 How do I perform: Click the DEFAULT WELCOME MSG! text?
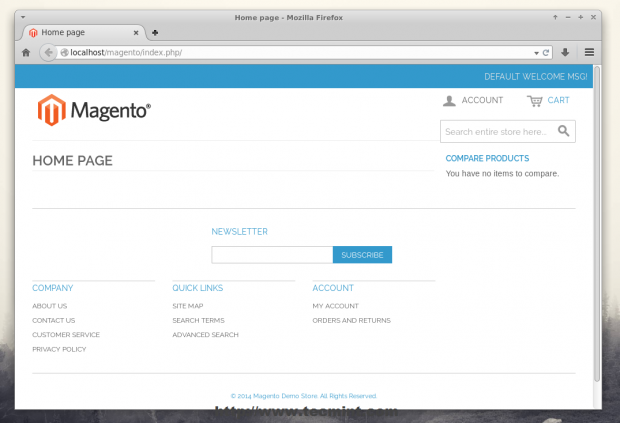(536, 77)
